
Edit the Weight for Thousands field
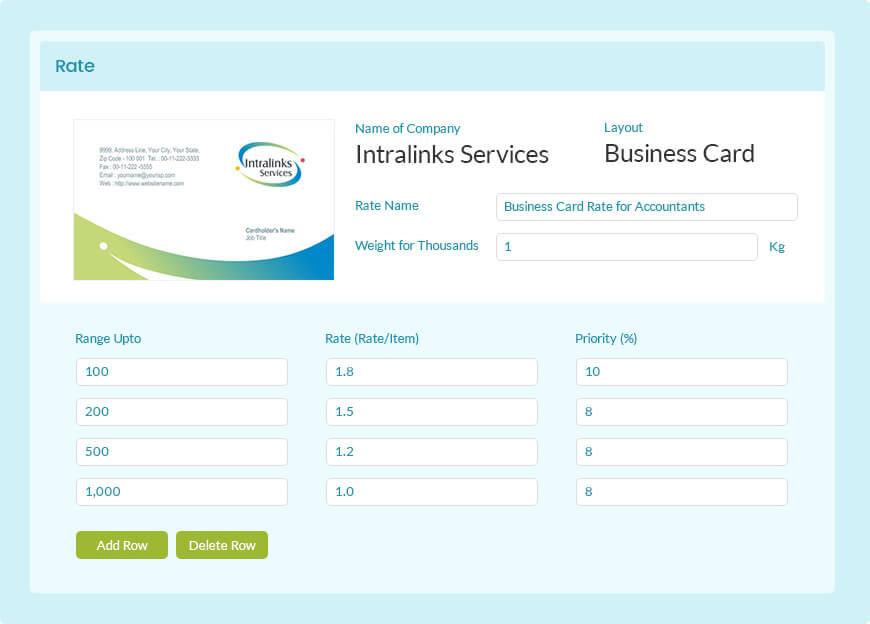627,247
